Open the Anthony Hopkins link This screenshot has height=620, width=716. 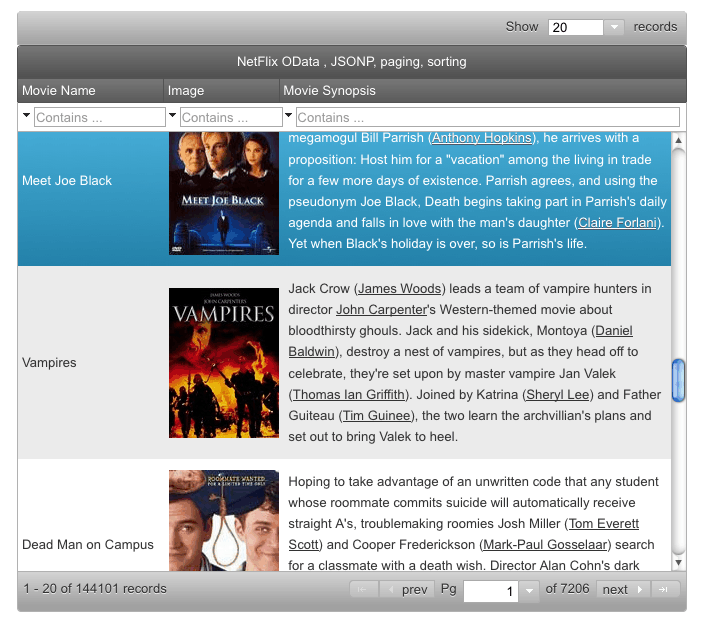[x=482, y=137]
